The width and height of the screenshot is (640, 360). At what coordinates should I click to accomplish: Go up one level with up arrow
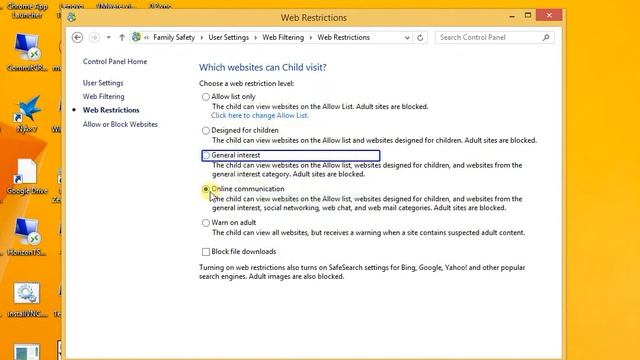[122, 38]
